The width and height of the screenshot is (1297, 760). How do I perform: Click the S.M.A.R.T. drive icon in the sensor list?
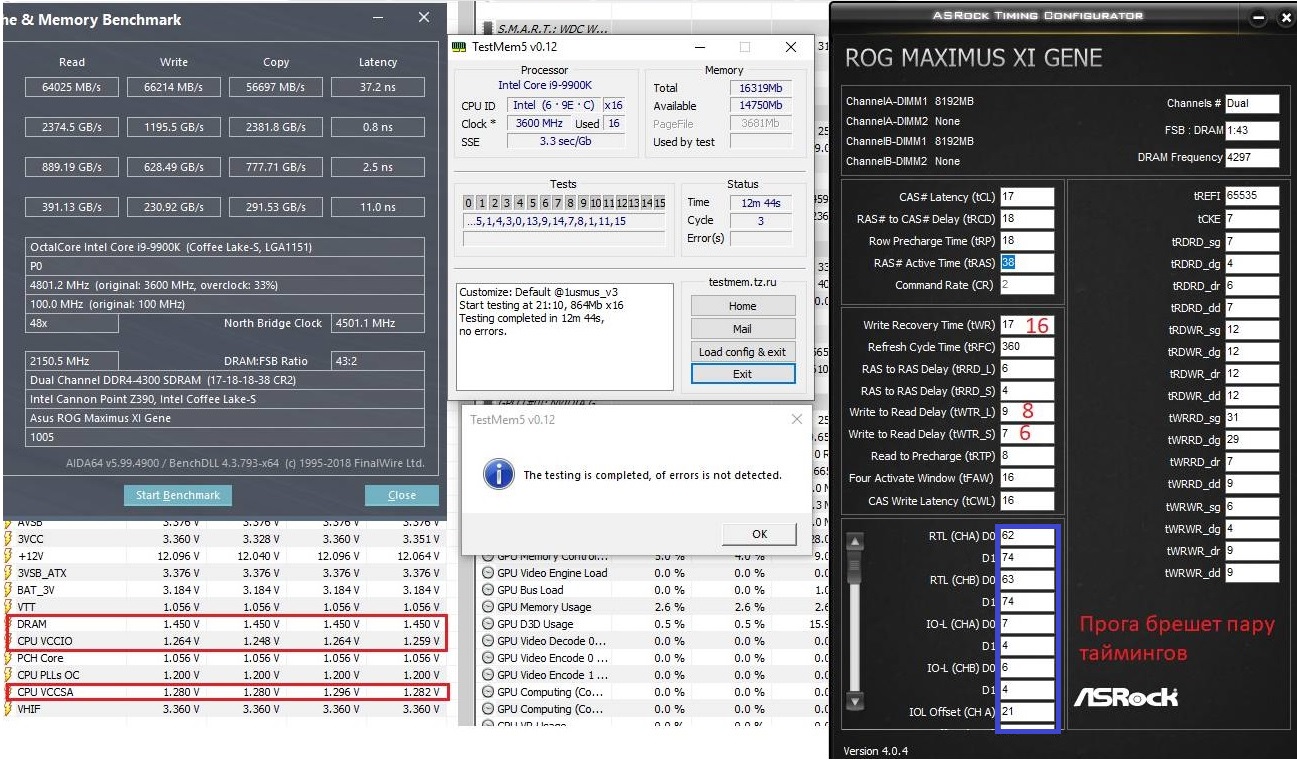pyautogui.click(x=487, y=27)
